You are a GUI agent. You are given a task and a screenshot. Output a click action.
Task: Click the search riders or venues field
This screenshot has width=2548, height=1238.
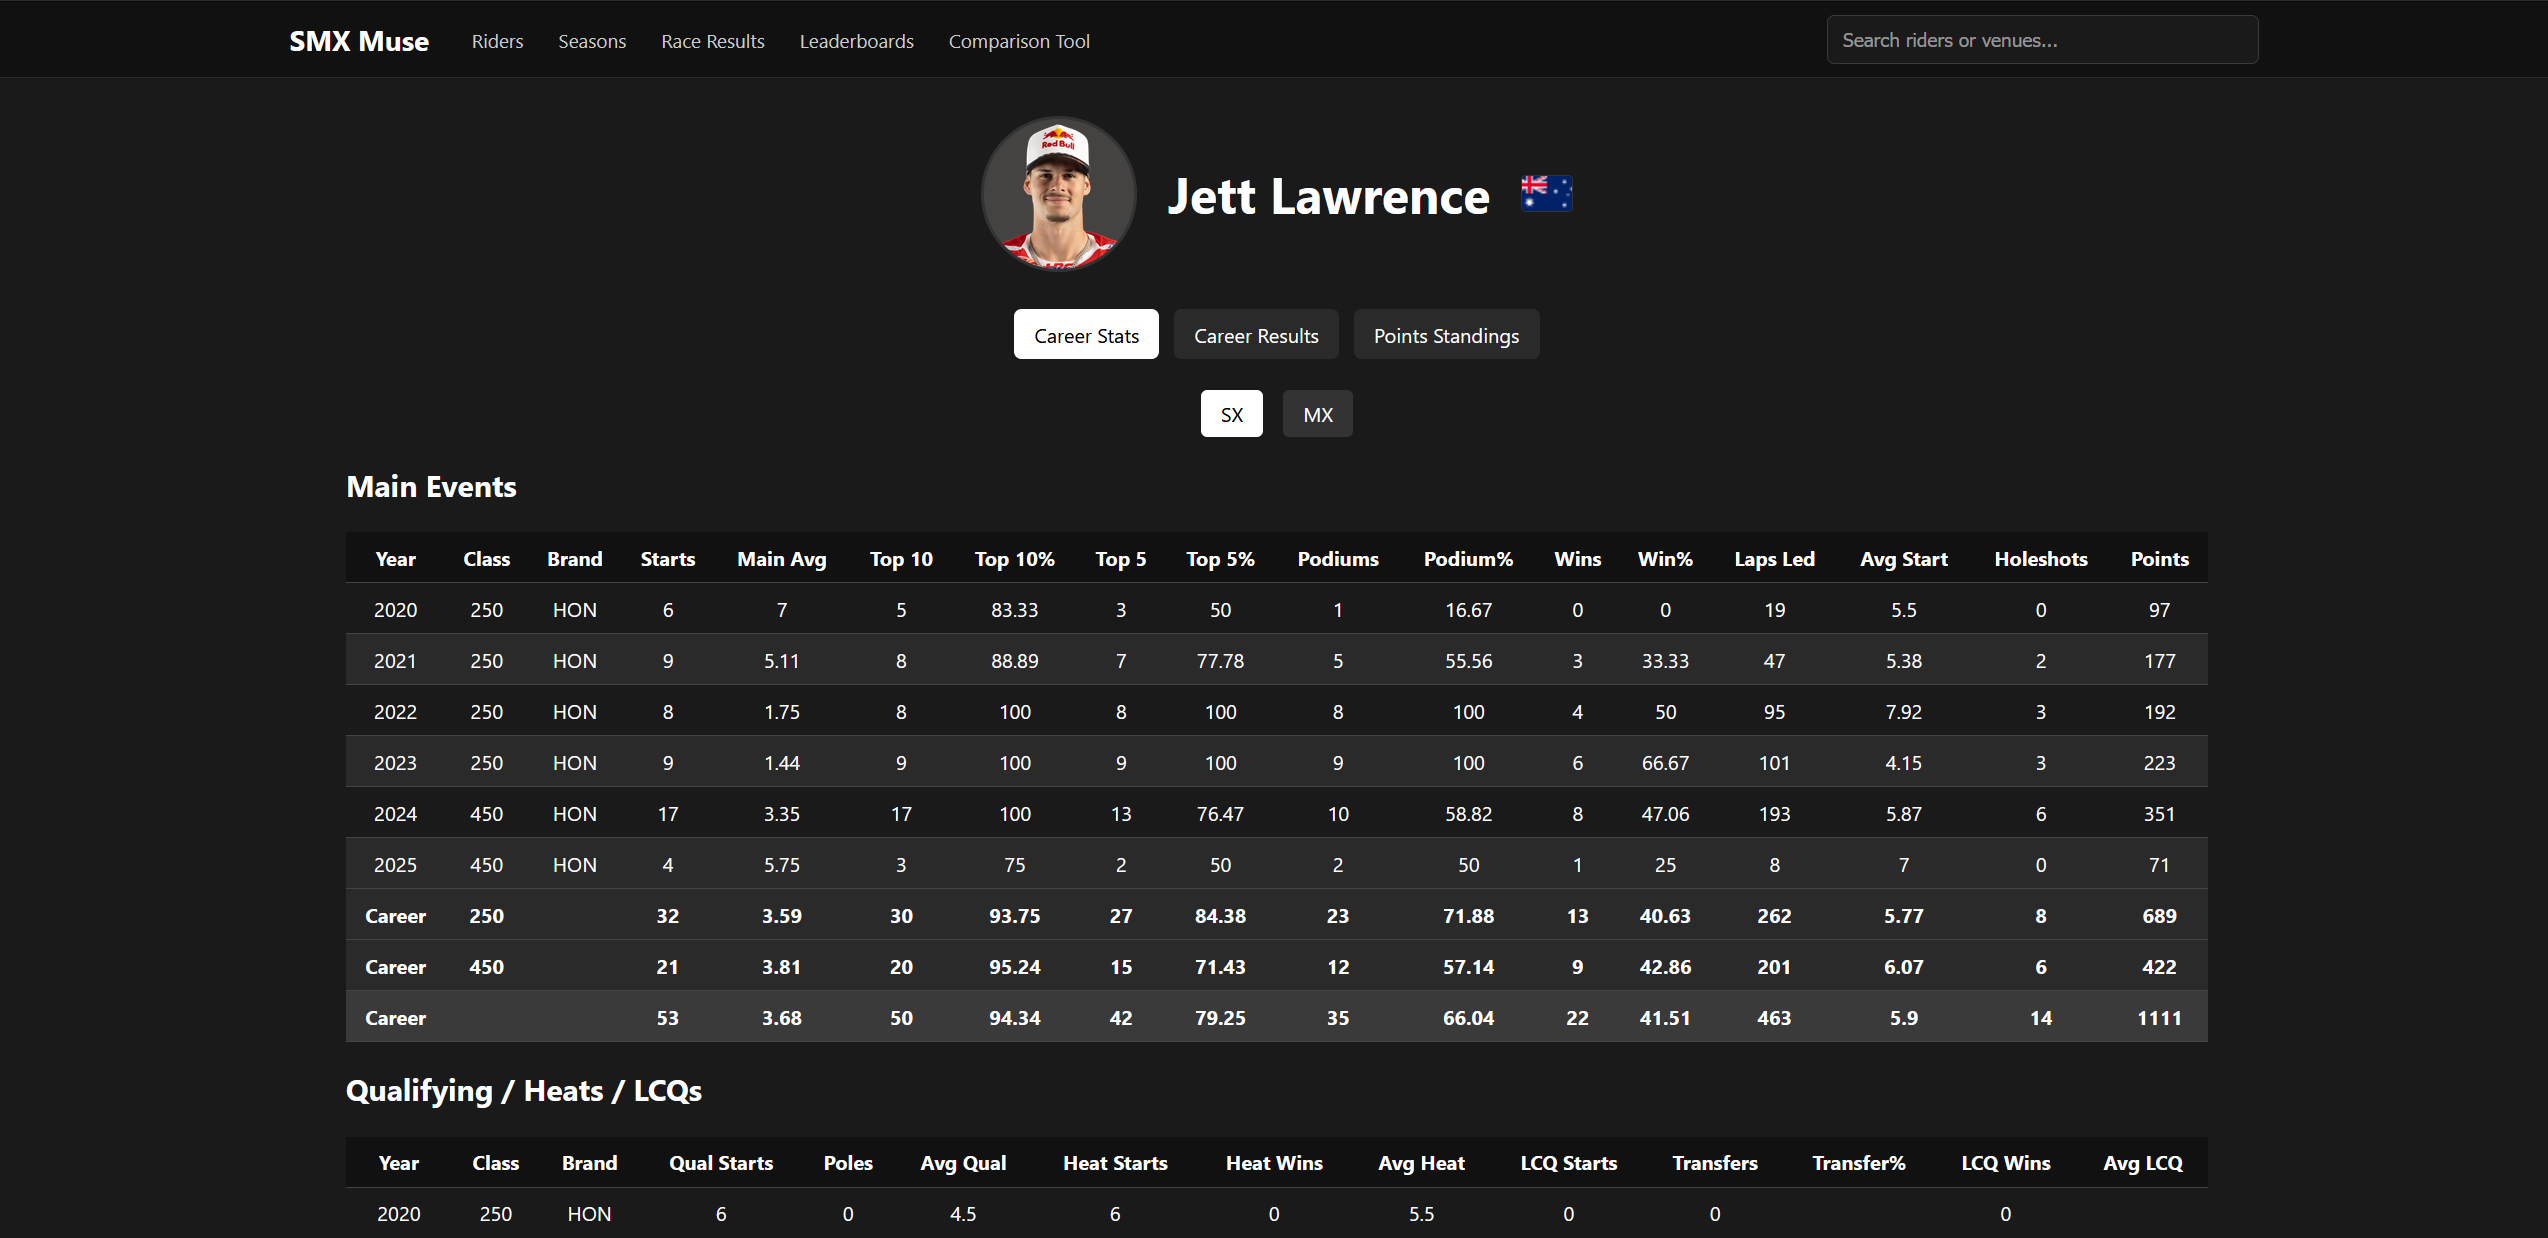point(2041,39)
